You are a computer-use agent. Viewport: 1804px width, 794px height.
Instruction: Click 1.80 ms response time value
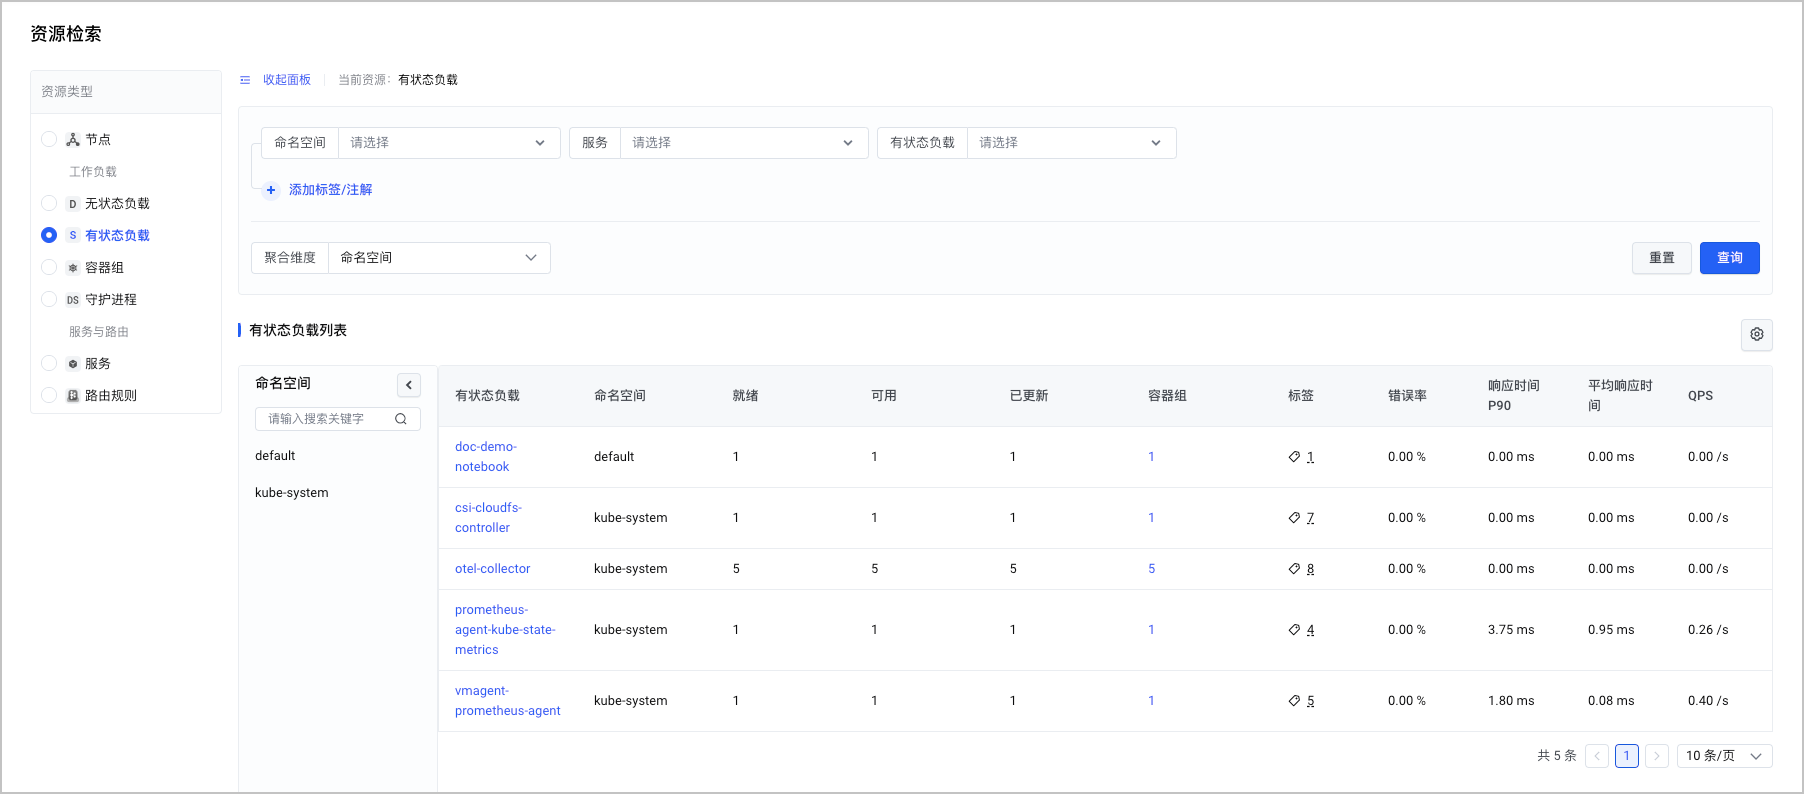[x=1511, y=701]
